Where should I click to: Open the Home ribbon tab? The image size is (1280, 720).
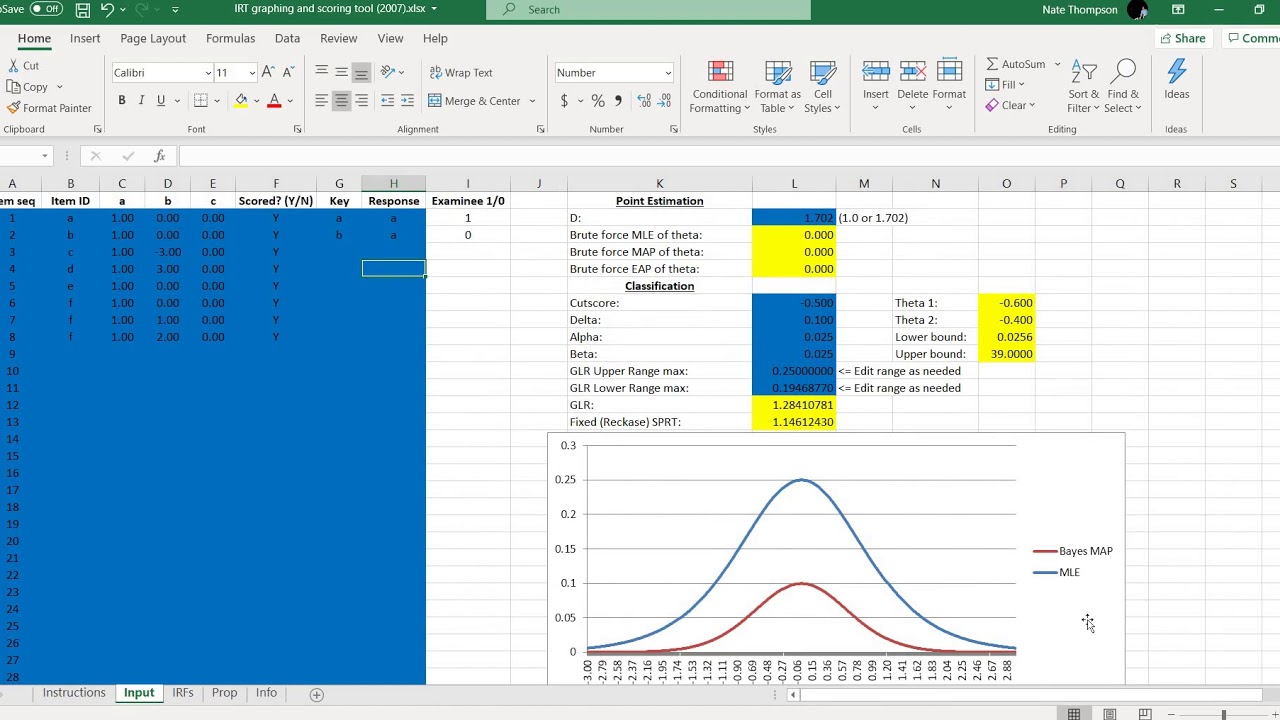point(34,38)
